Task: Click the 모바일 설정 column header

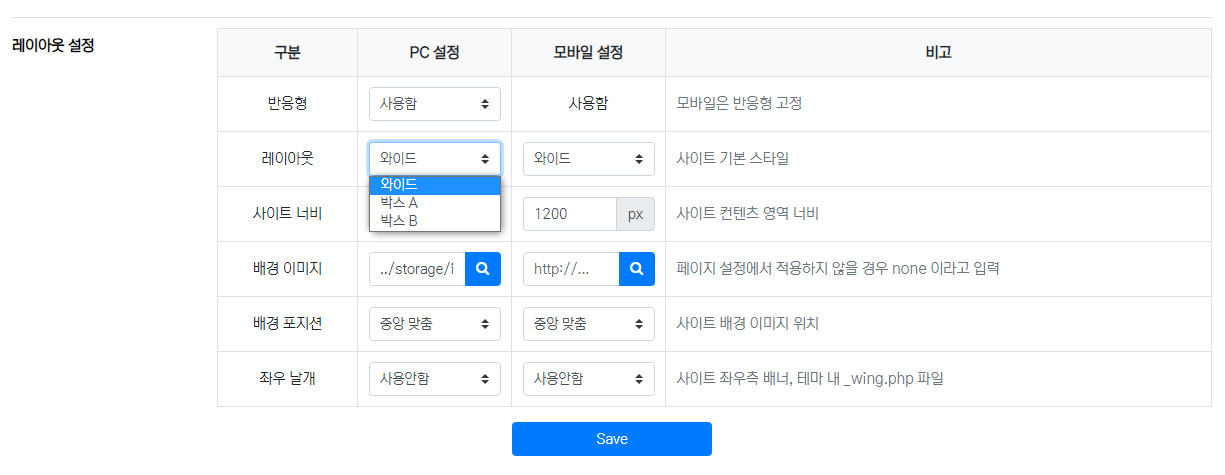Action: [588, 53]
